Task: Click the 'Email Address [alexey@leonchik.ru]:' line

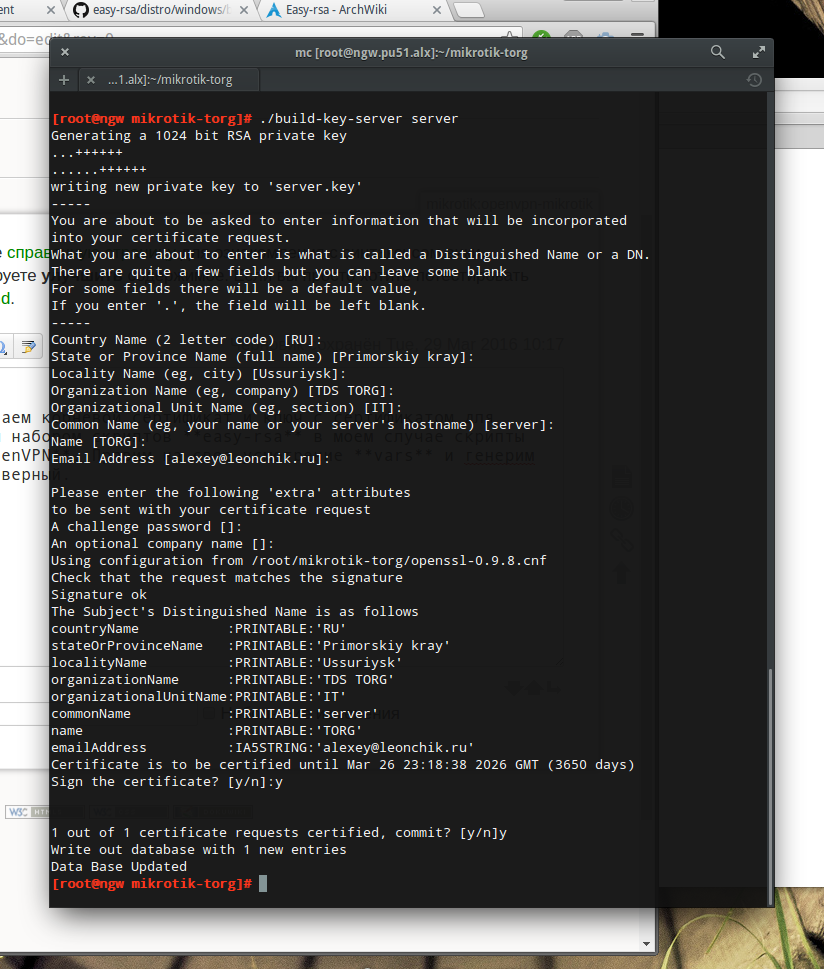Action: click(190, 459)
